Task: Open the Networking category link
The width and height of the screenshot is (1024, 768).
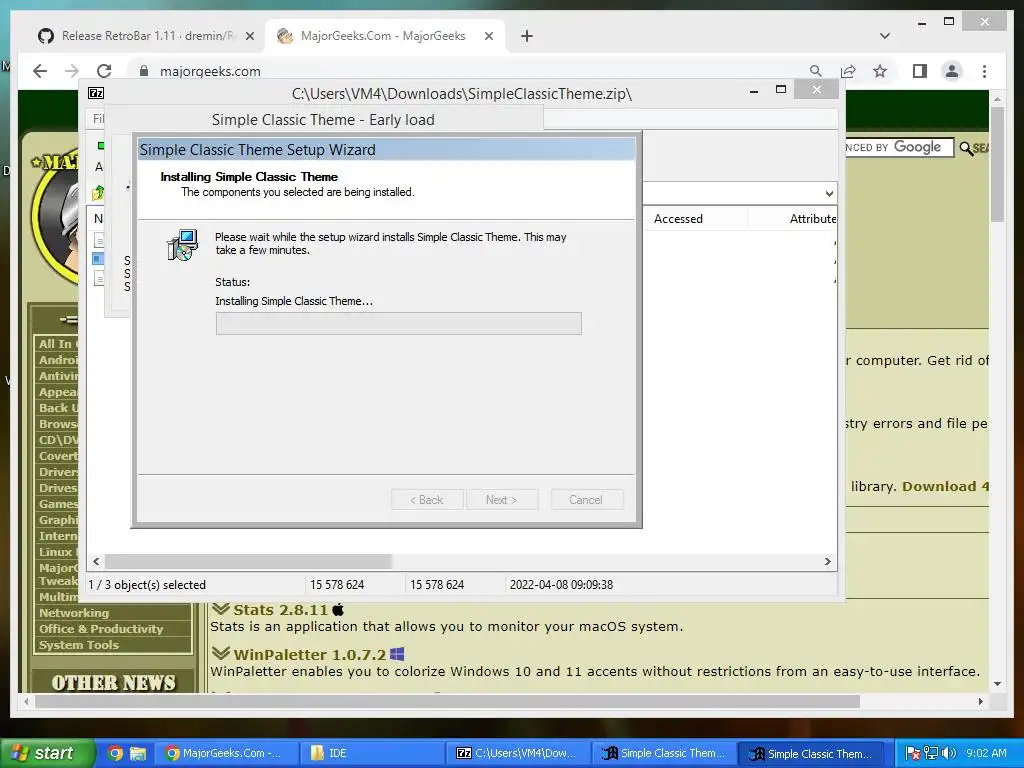Action: [x=74, y=613]
